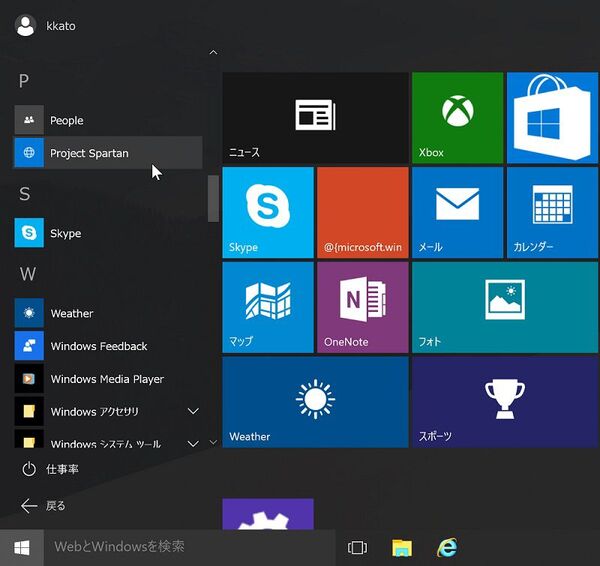The width and height of the screenshot is (600, 566).
Task: Click the 戻る back button
Action: (43, 506)
